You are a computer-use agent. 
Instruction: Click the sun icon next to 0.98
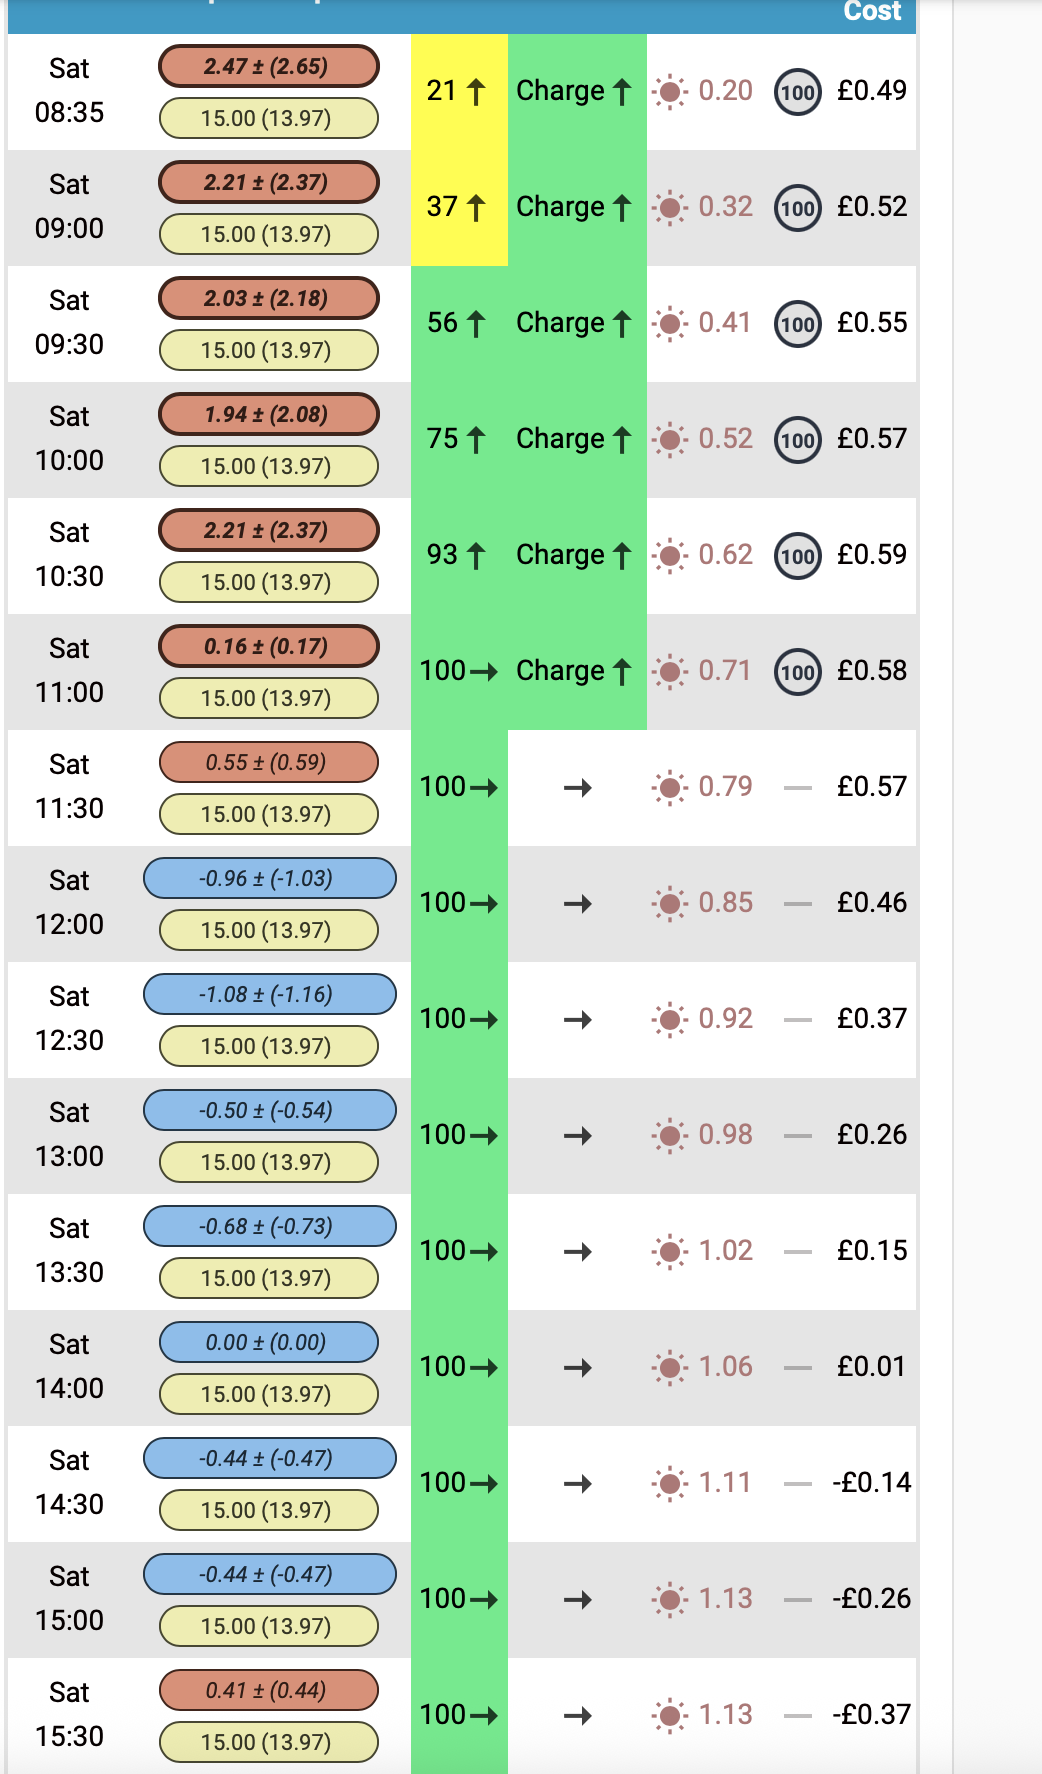point(670,1136)
